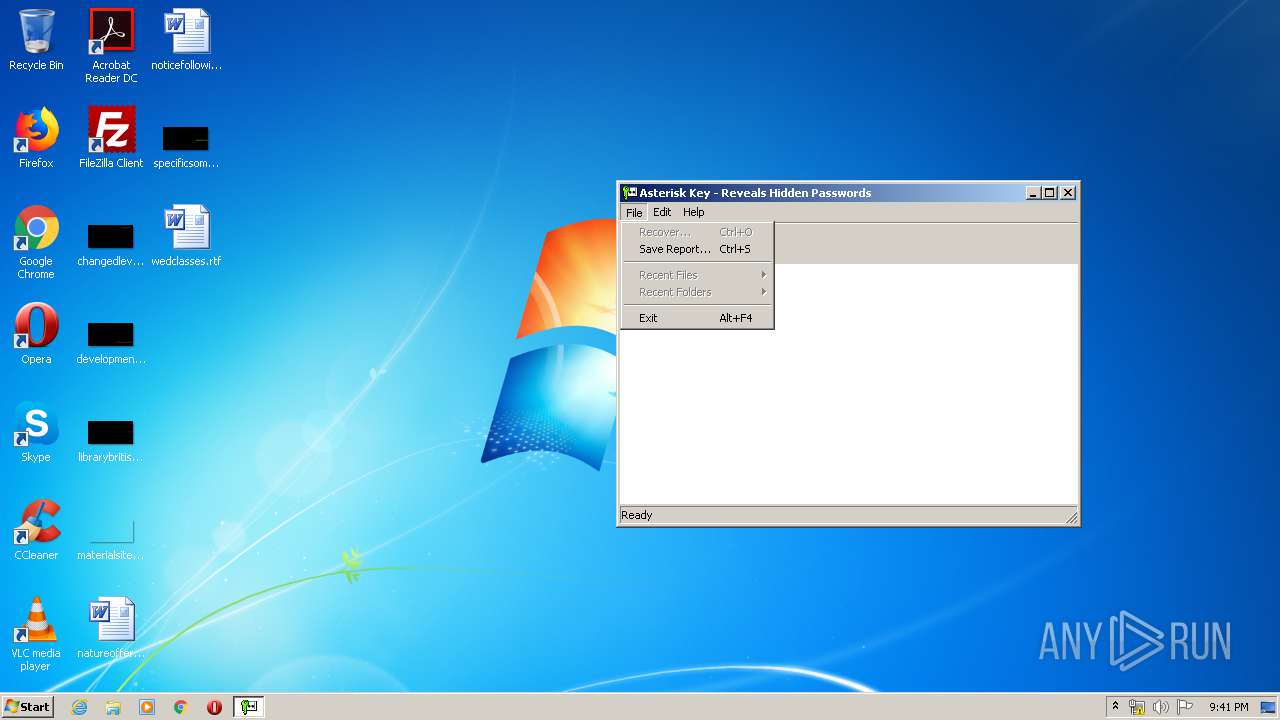This screenshot has height=720, width=1280.
Task: Open VLC media player shortcut
Action: pos(36,634)
